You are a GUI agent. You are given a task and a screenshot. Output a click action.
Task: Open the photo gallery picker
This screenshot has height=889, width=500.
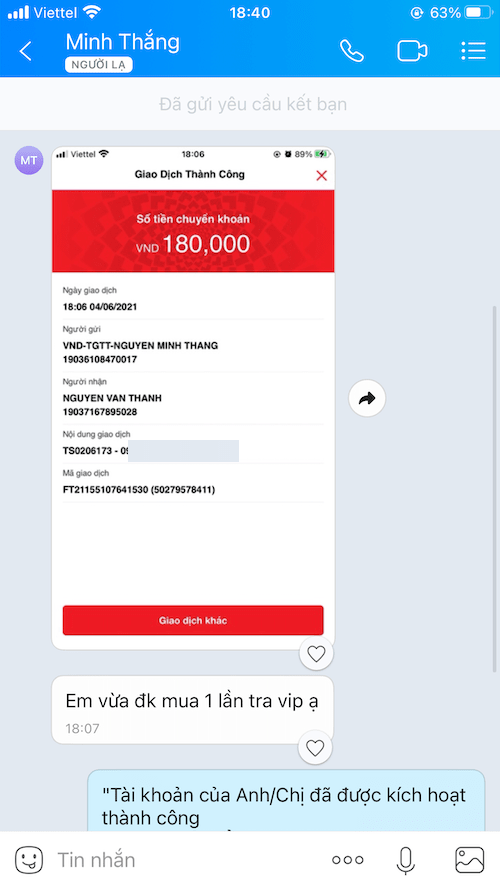pos(470,860)
